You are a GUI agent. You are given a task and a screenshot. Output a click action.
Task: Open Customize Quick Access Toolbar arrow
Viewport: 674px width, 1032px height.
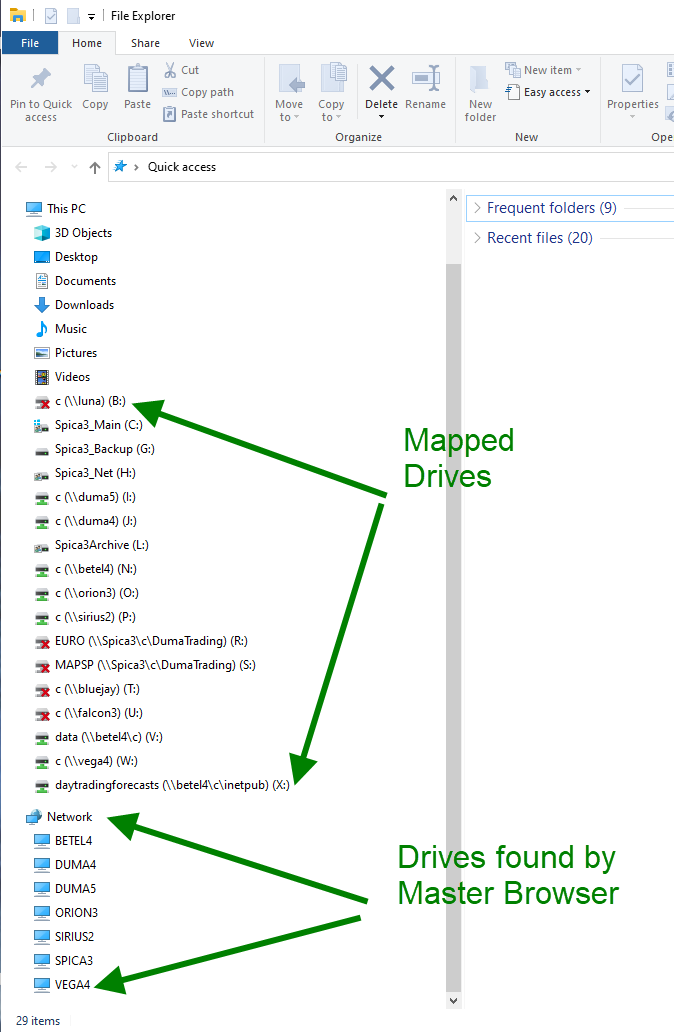(x=91, y=17)
